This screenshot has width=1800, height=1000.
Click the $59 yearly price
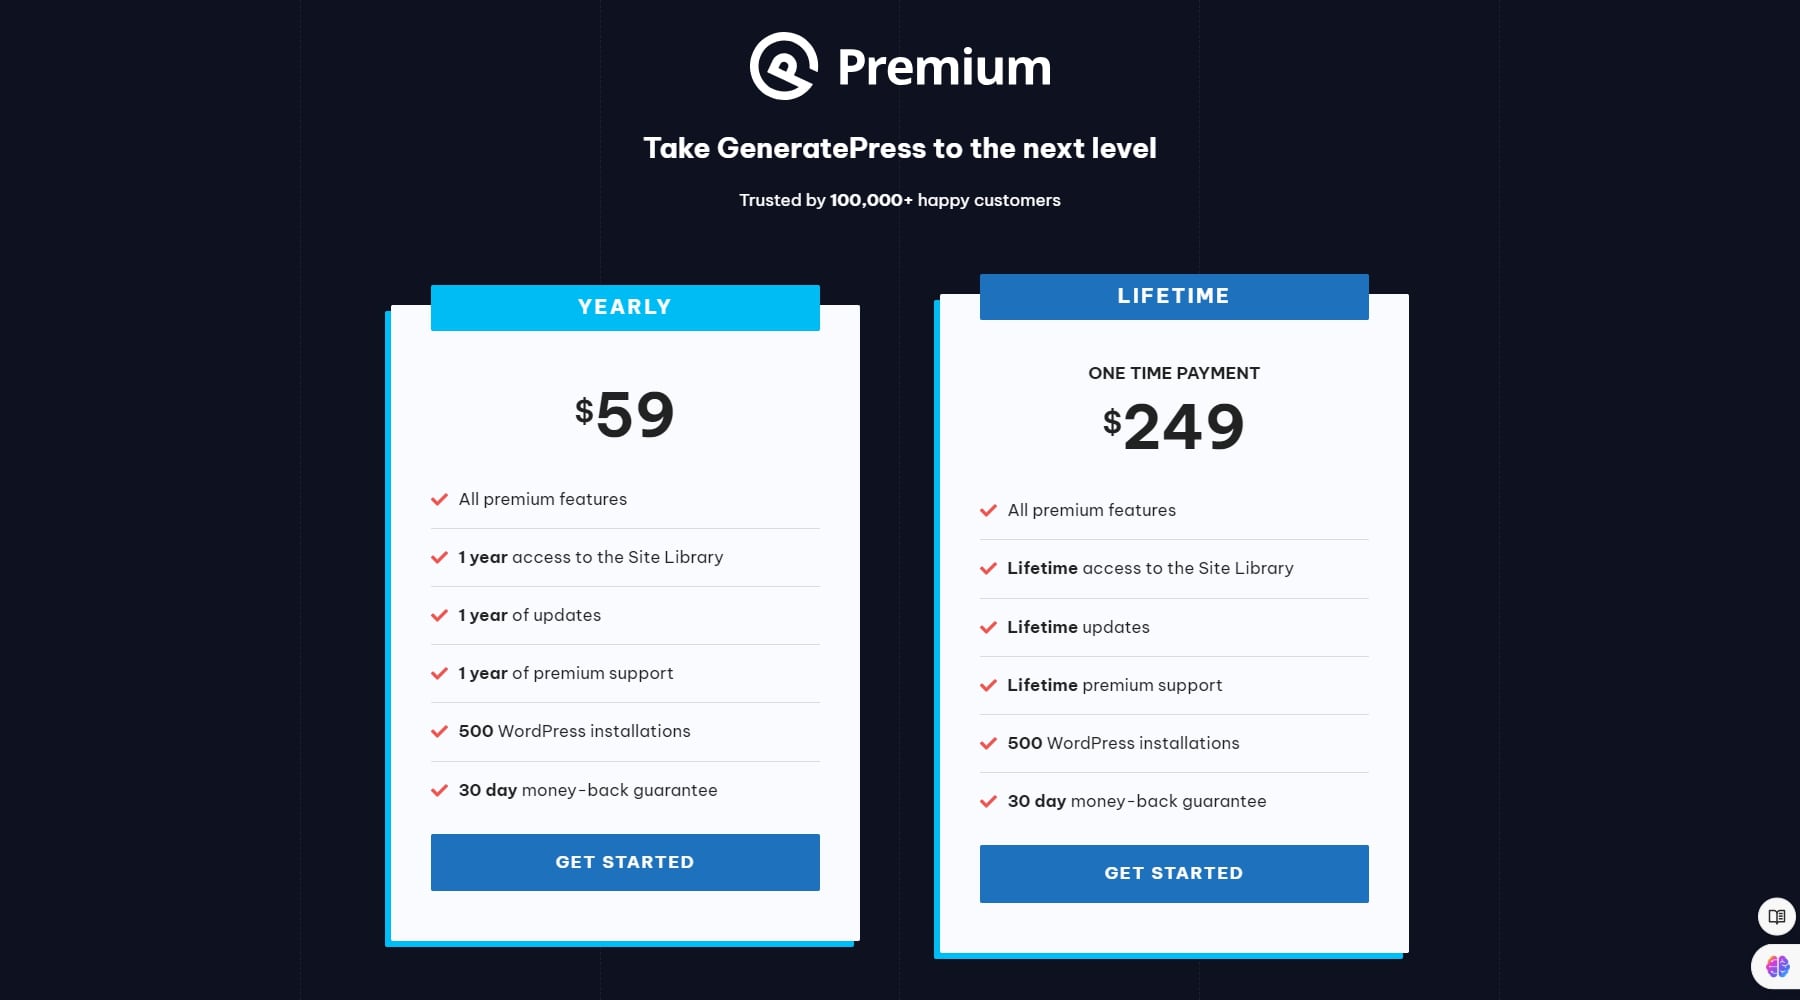[624, 413]
